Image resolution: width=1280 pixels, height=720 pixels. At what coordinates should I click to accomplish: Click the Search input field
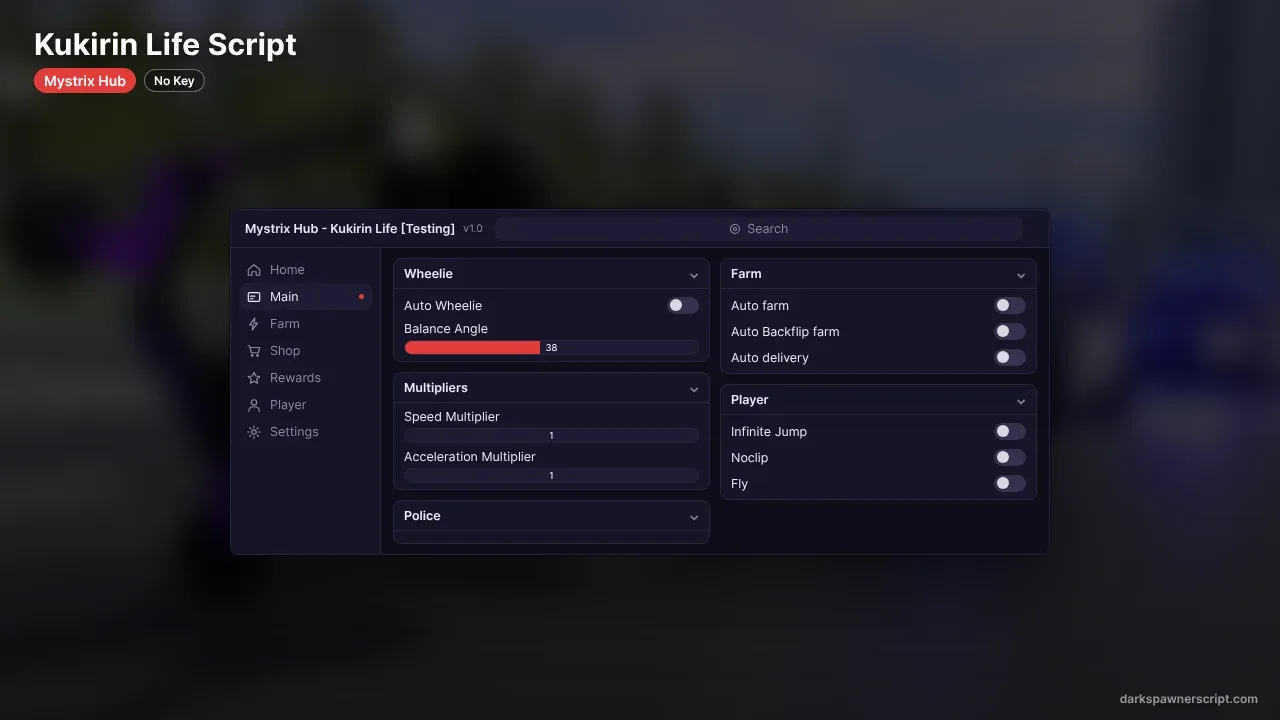[759, 229]
